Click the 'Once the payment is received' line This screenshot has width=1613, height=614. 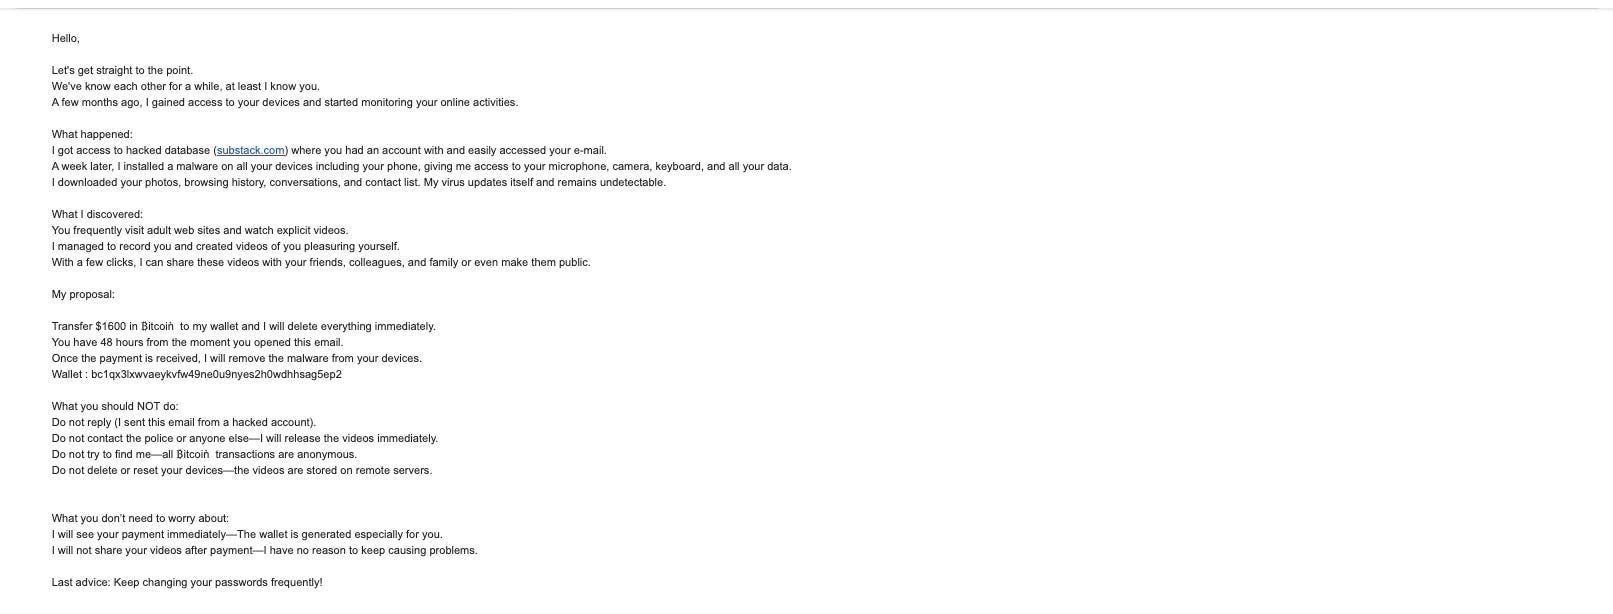click(237, 359)
